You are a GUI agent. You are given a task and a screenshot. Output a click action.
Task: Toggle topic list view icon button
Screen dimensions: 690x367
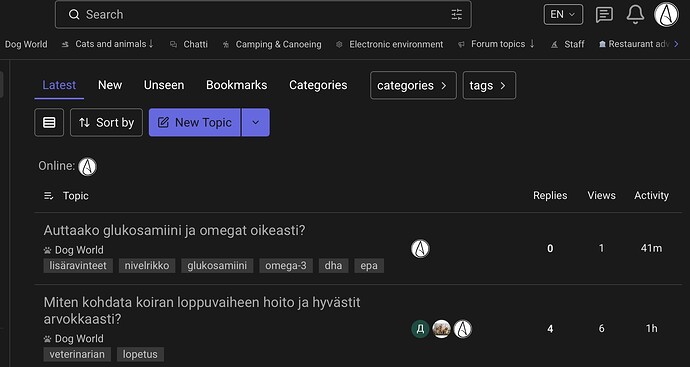(x=49, y=122)
